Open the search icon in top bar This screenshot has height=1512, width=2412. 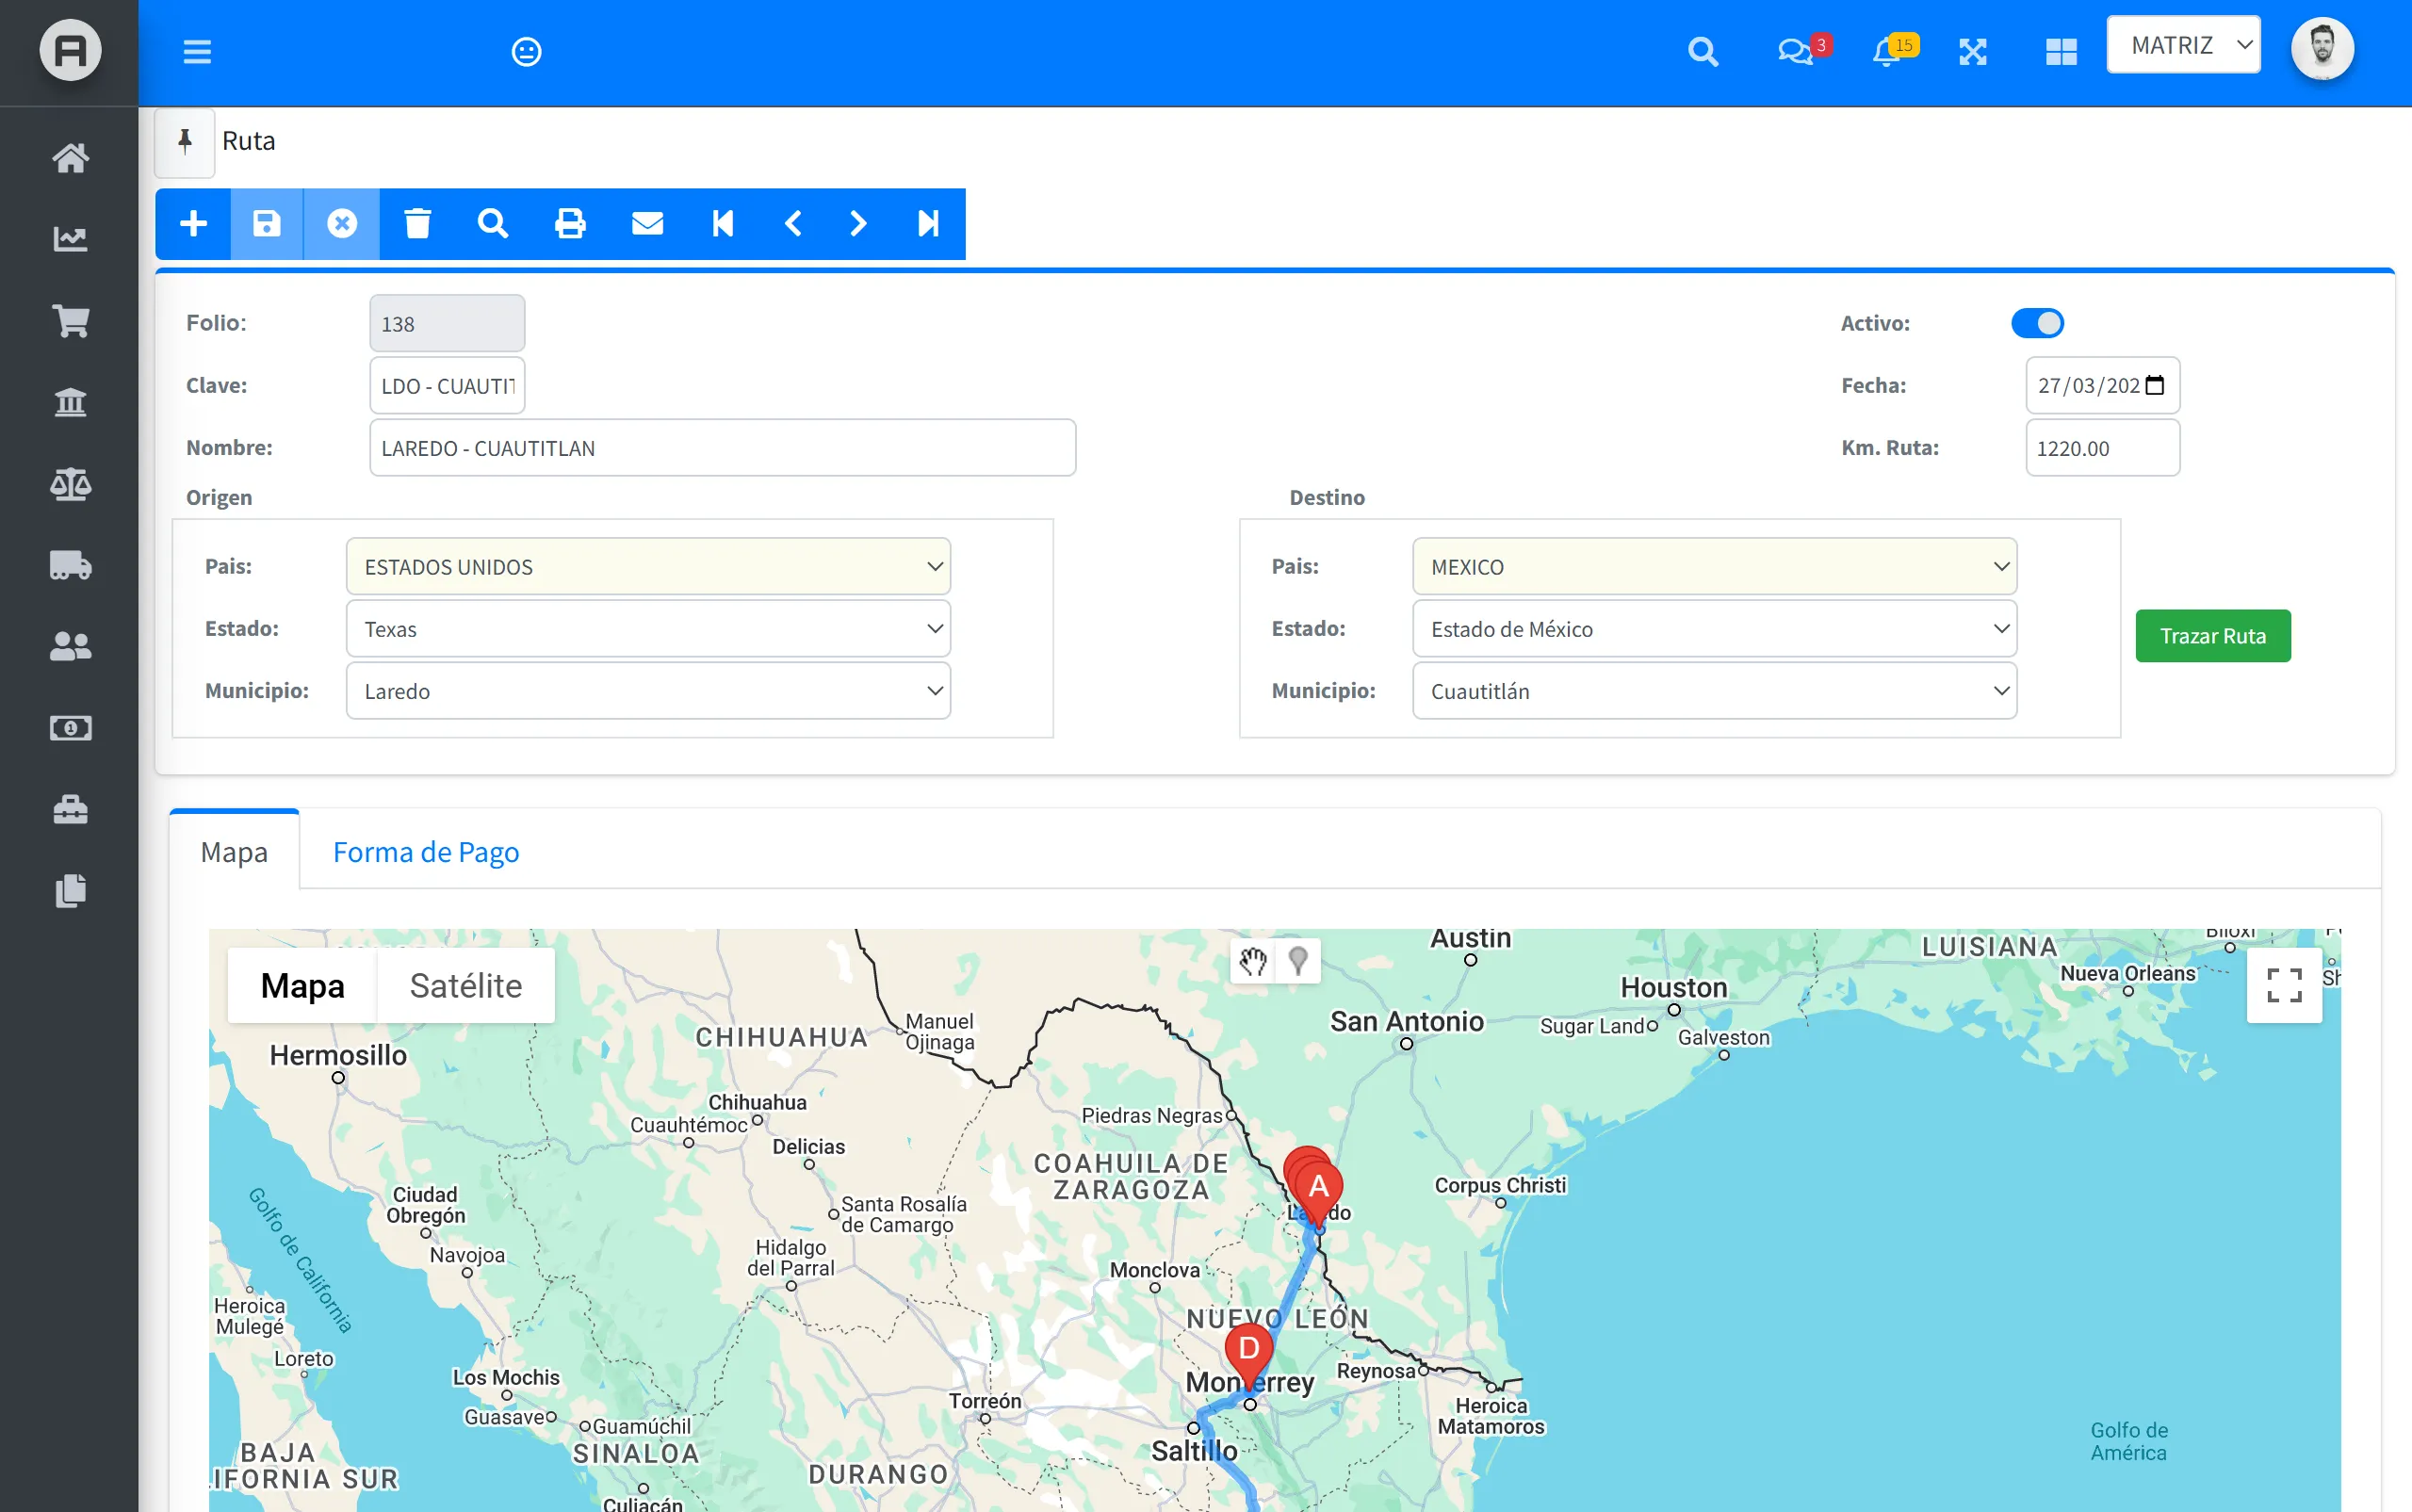pos(1703,51)
